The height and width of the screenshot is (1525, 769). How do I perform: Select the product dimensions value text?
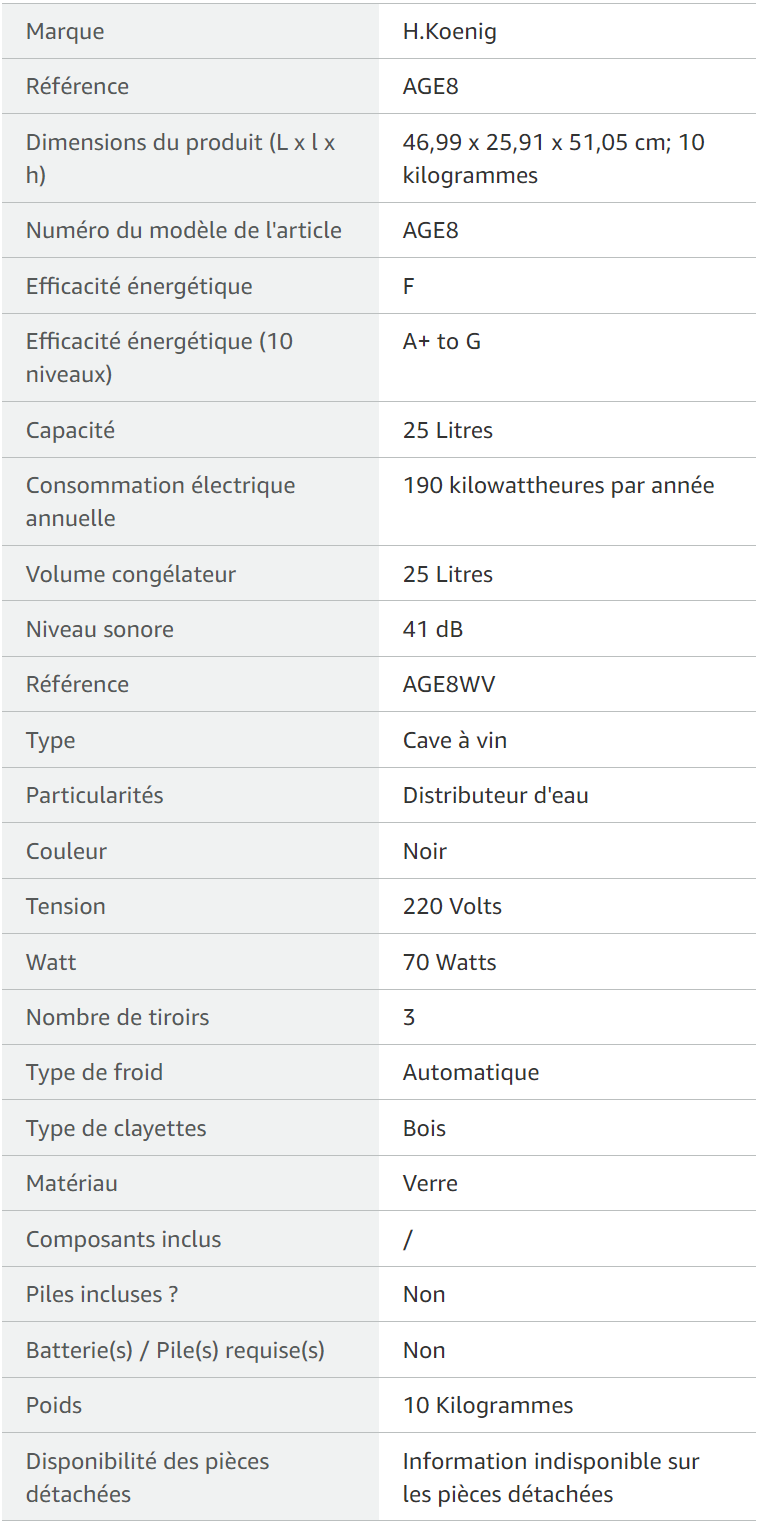[x=553, y=159]
